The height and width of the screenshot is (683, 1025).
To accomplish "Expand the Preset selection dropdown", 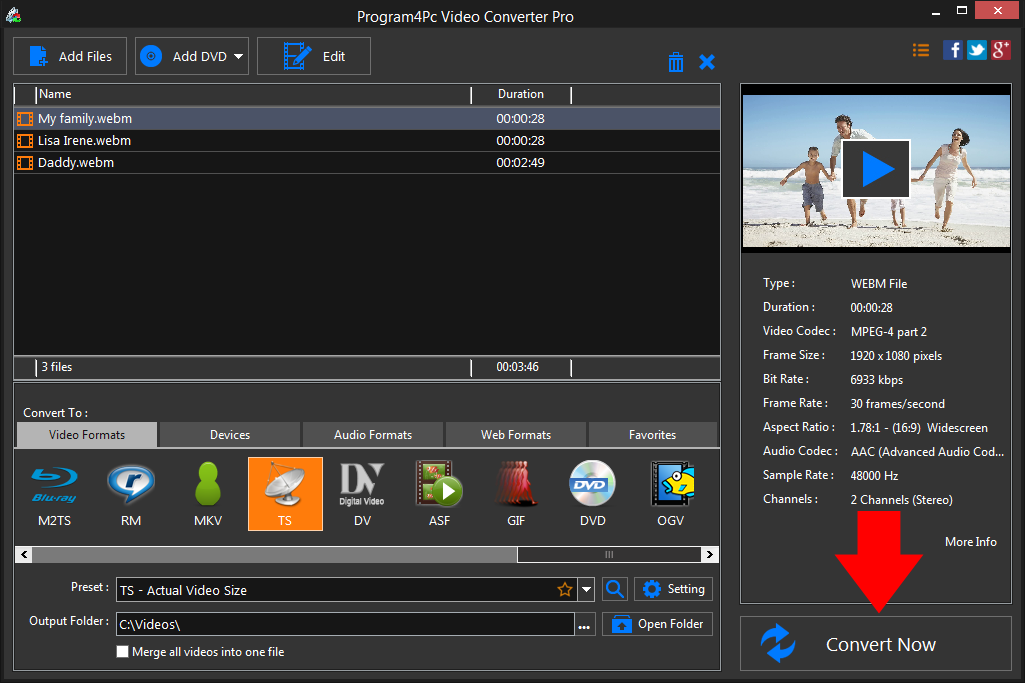I will point(586,590).
